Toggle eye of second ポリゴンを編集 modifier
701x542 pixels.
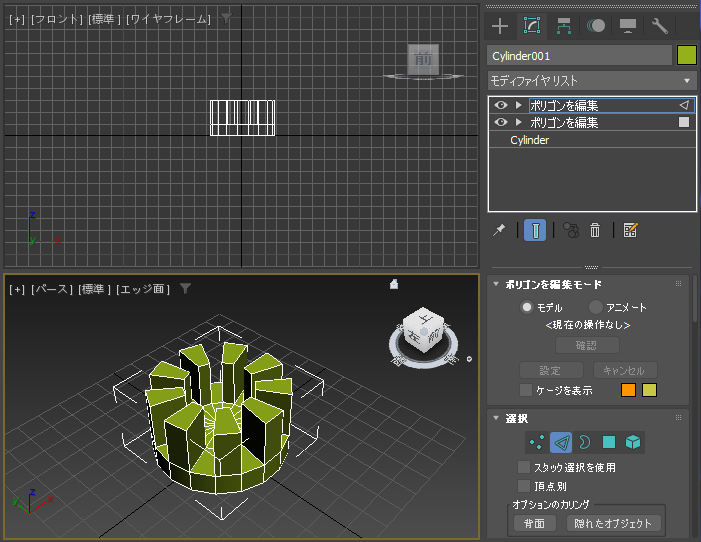point(501,122)
